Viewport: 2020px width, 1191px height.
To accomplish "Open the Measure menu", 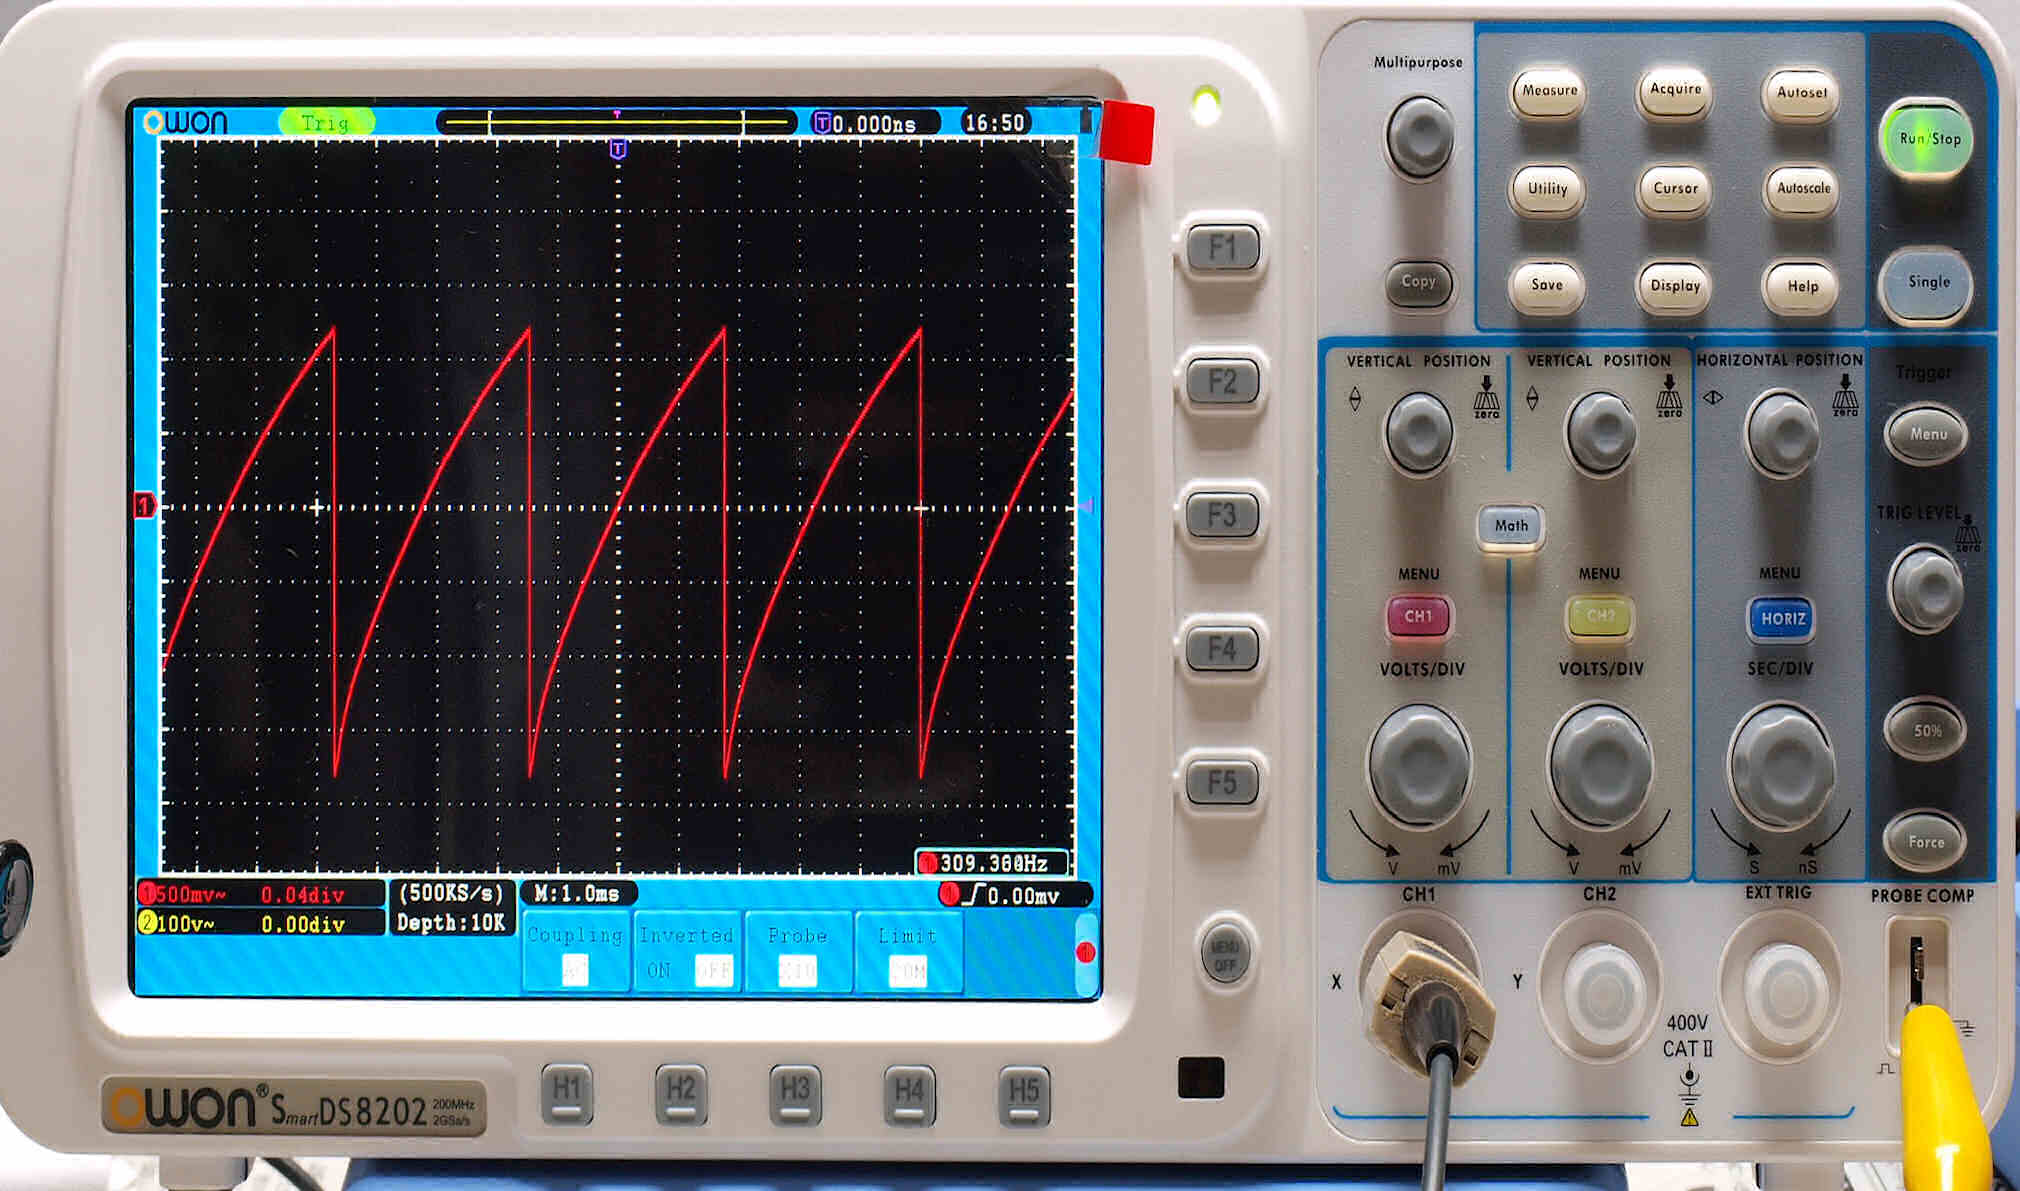I will point(1548,92).
